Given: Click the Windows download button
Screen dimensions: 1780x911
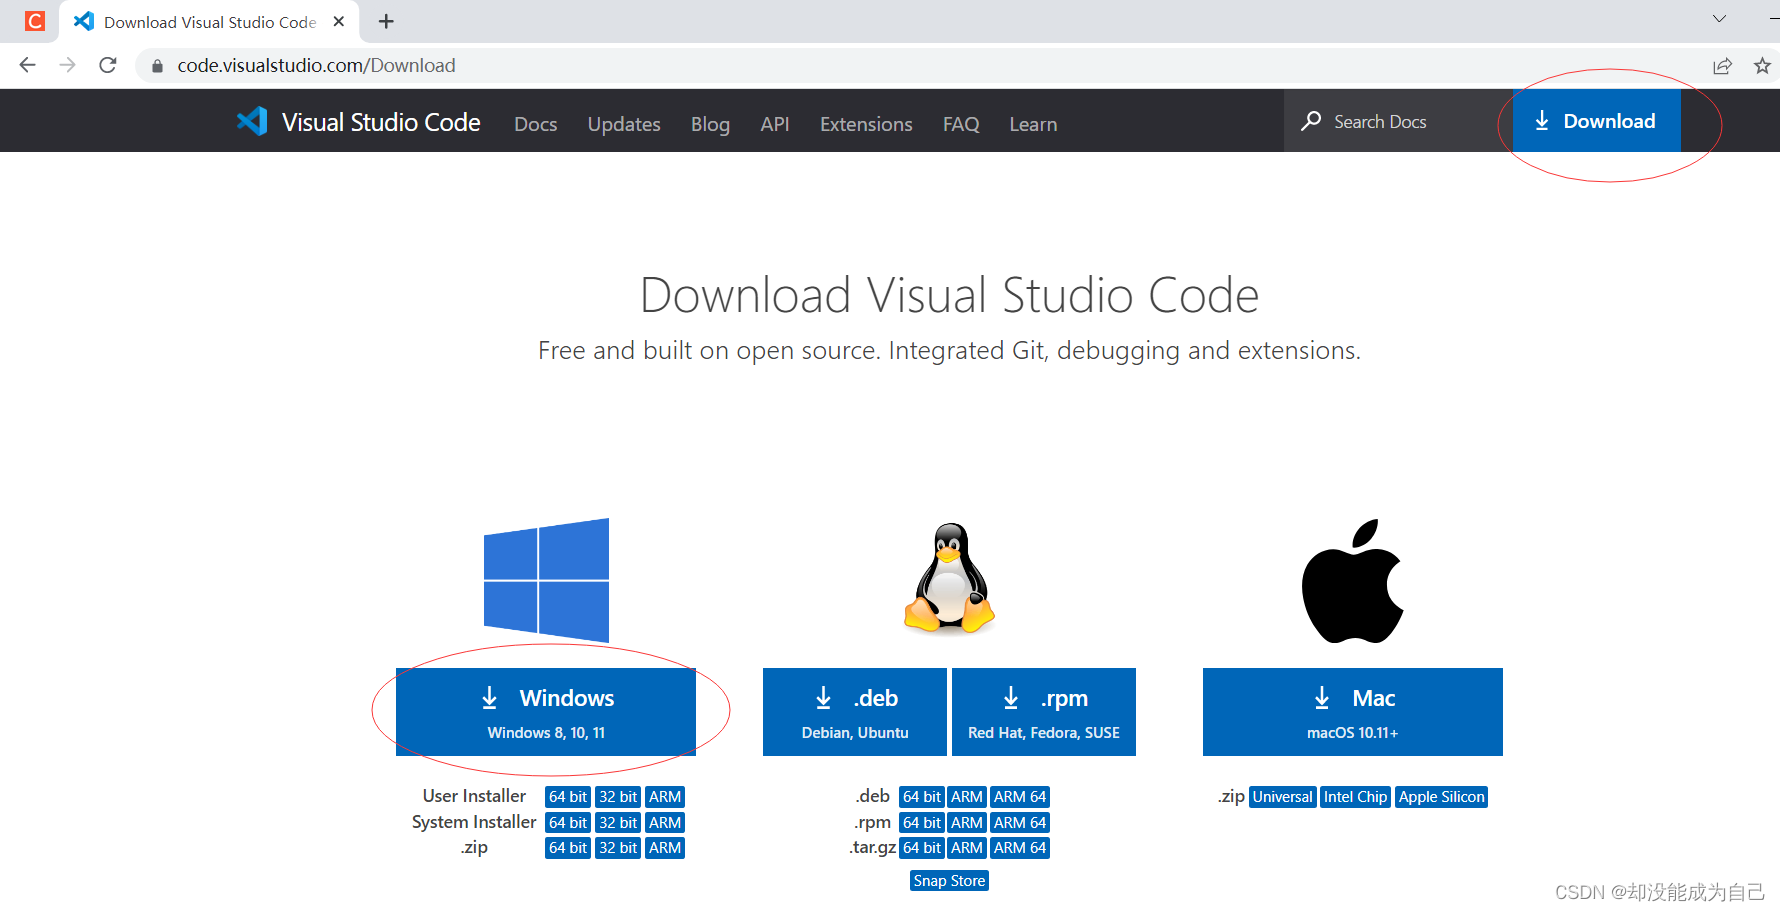Looking at the screenshot, I should tap(546, 712).
